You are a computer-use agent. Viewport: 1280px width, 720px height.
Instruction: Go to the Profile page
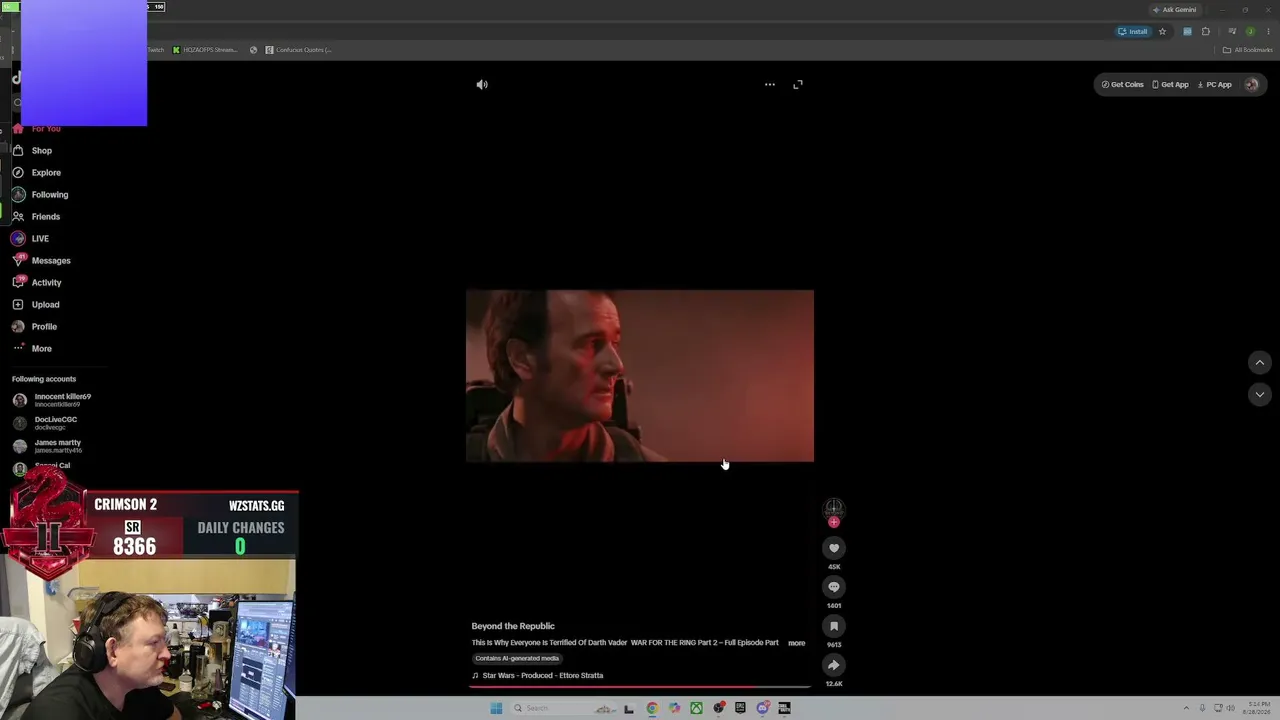click(x=44, y=327)
